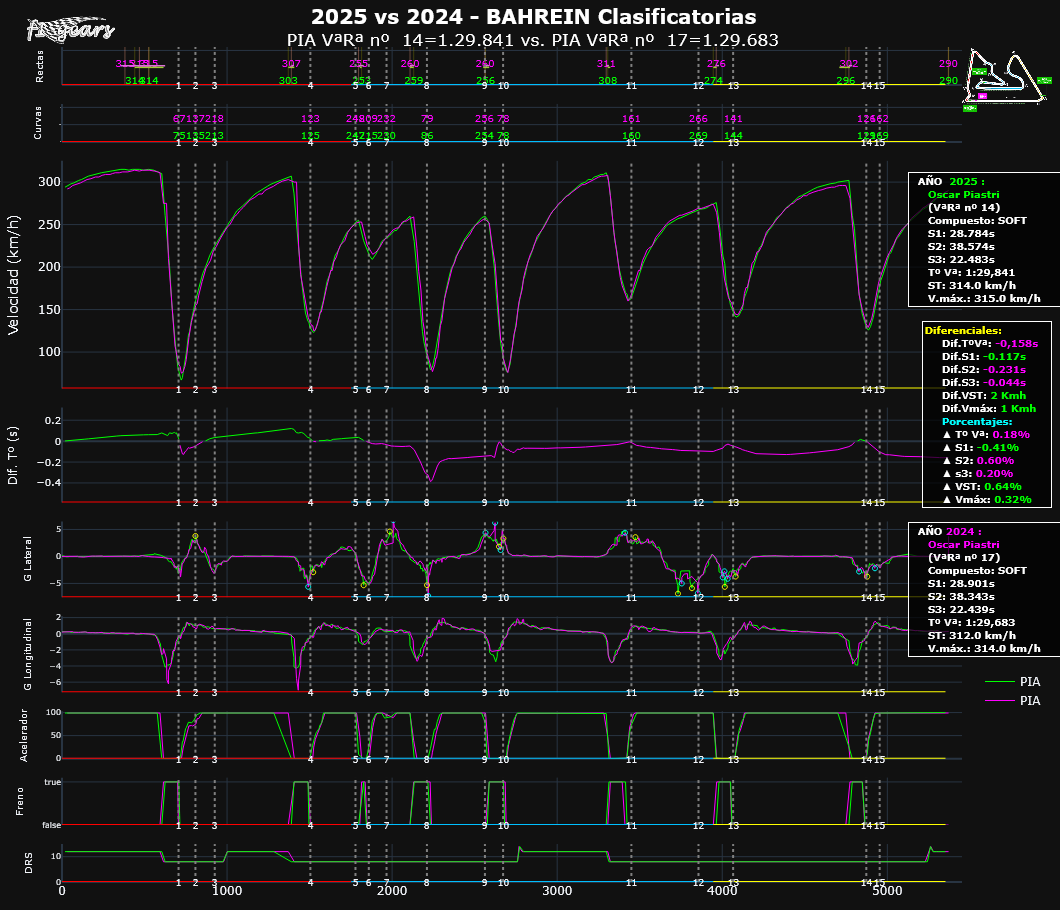Click the green 'Oscar Piastri' name for 2025
1060x910 pixels.
(x=963, y=195)
